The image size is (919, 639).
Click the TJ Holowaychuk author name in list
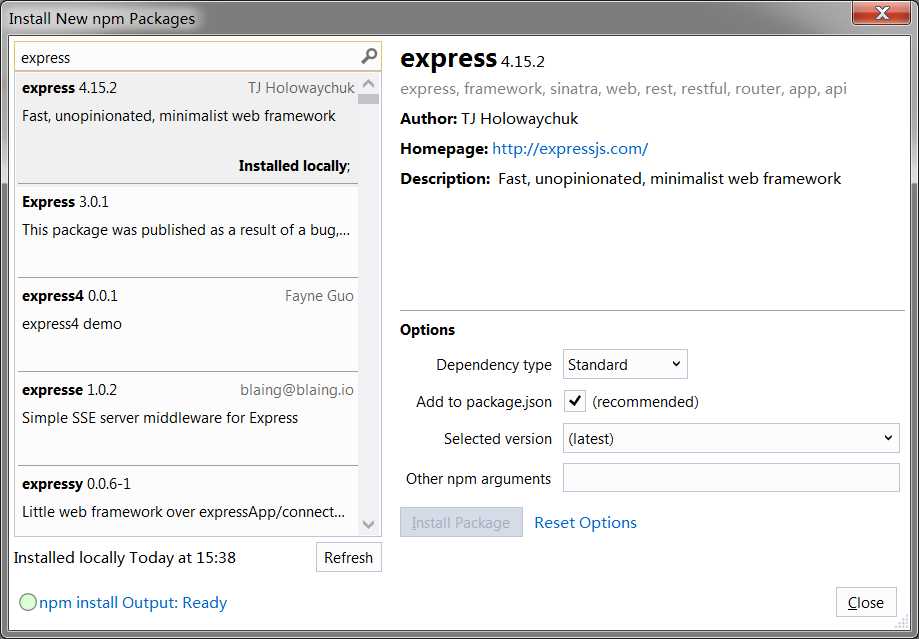point(301,88)
